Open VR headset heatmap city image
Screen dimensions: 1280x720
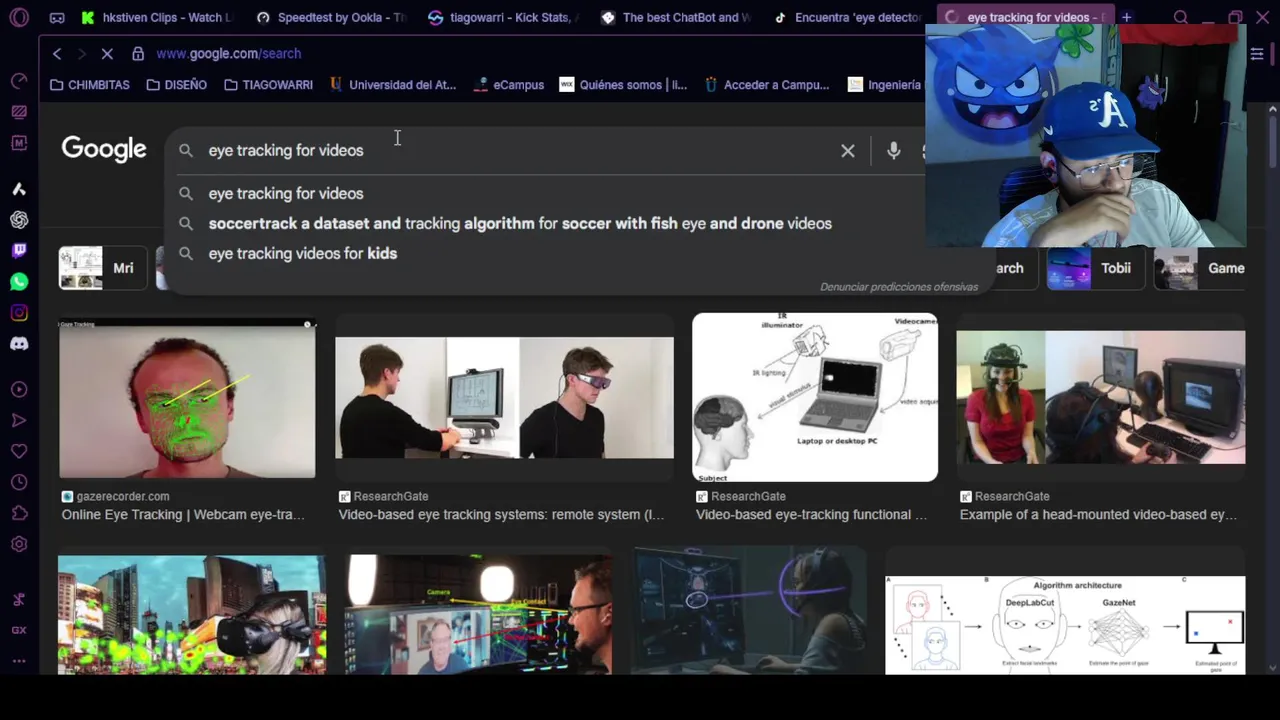pos(192,615)
